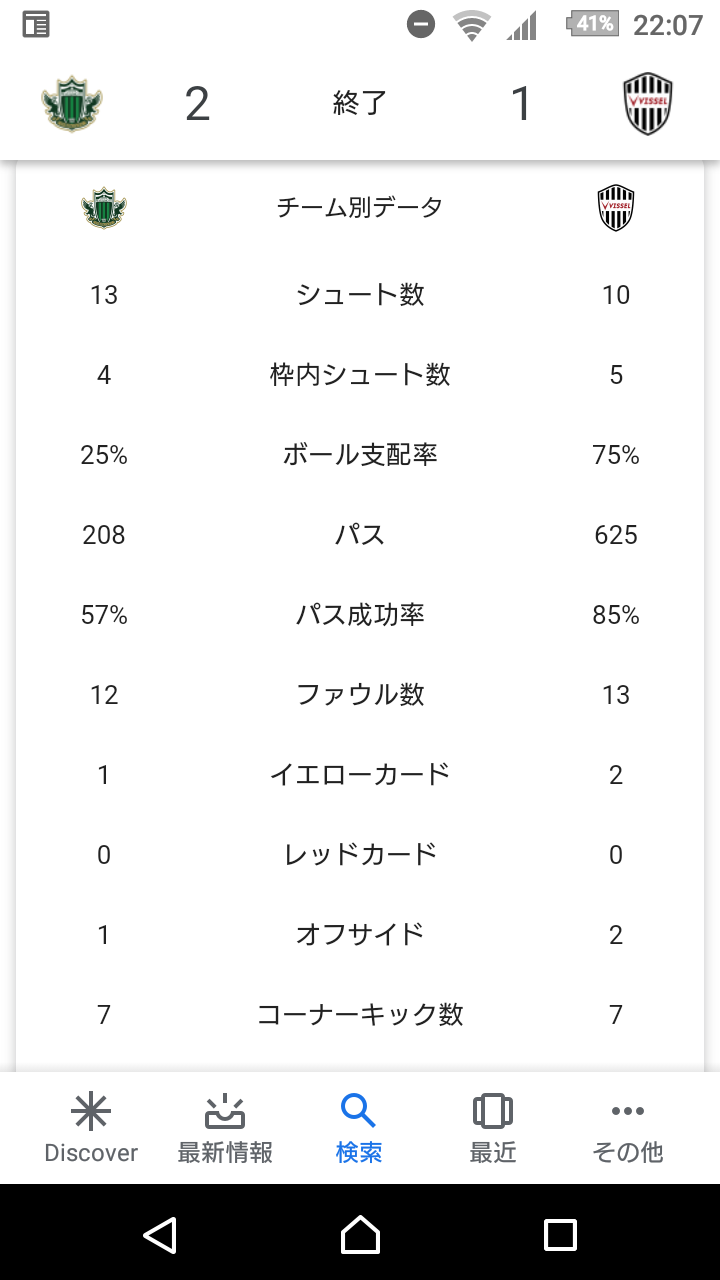Tap the small Vissel crest in stats table
Image resolution: width=720 pixels, height=1280 pixels.
[x=616, y=208]
